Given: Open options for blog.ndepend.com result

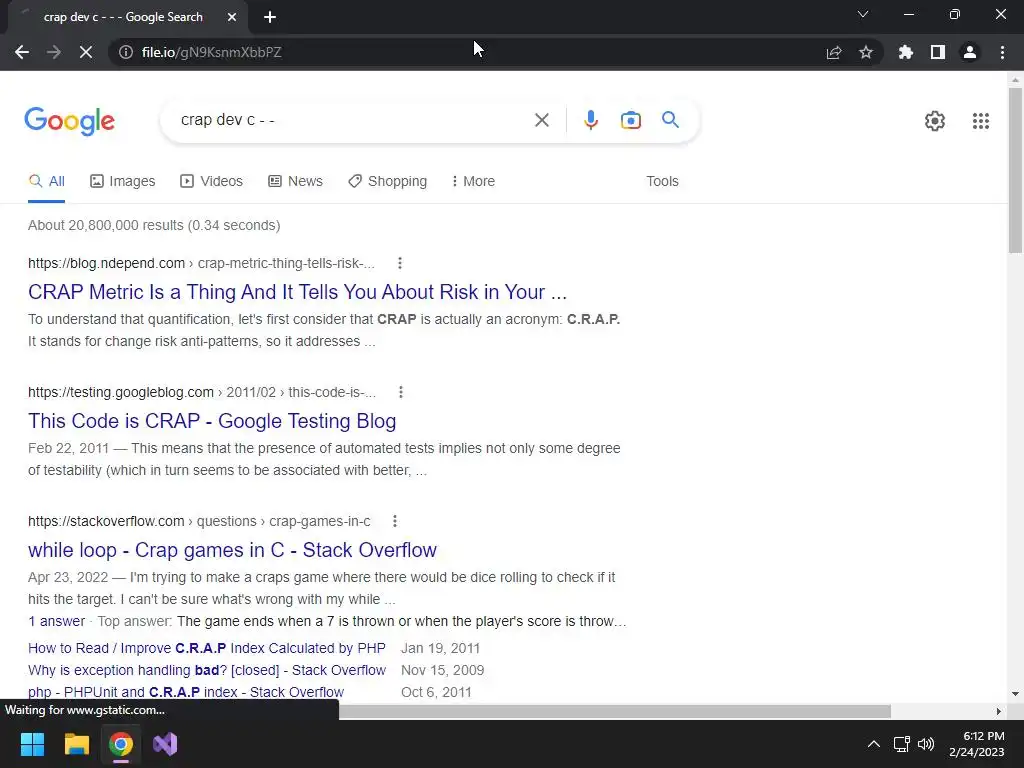Looking at the screenshot, I should (x=400, y=263).
